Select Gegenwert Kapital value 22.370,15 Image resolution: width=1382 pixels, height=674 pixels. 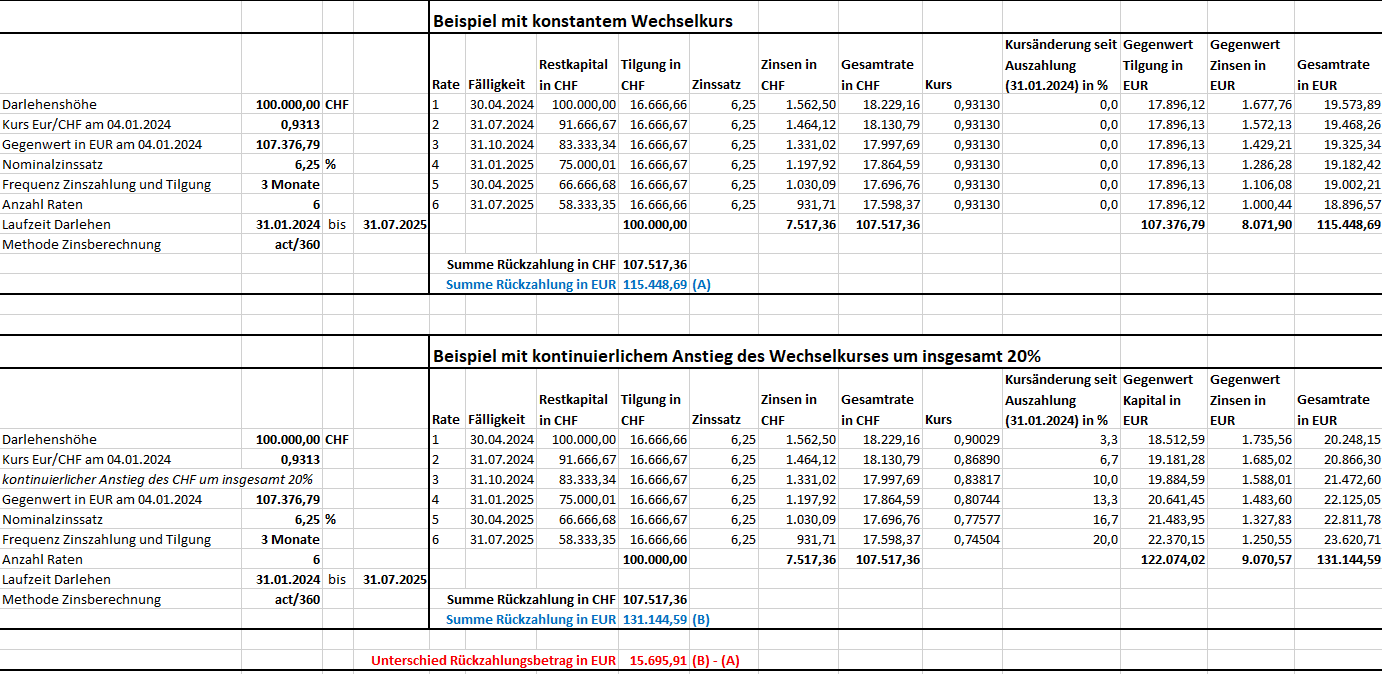tap(1177, 539)
